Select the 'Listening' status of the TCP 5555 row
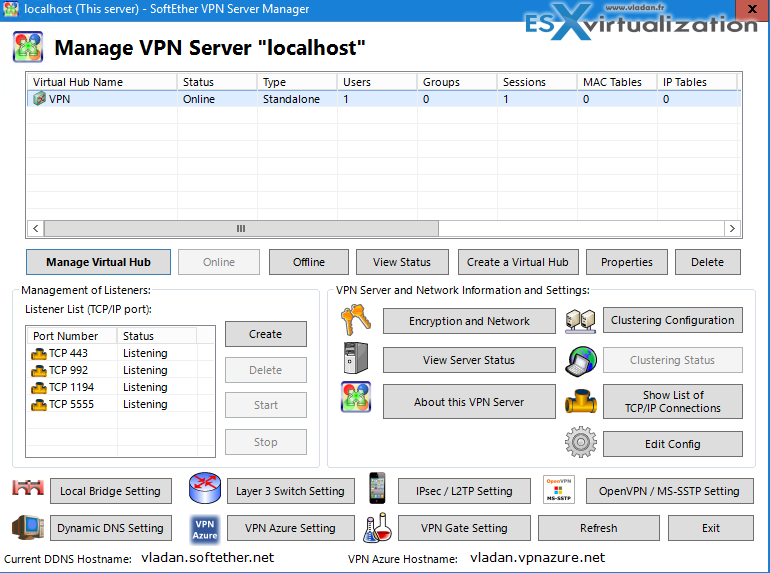Screen dimensions: 770x573 145,404
